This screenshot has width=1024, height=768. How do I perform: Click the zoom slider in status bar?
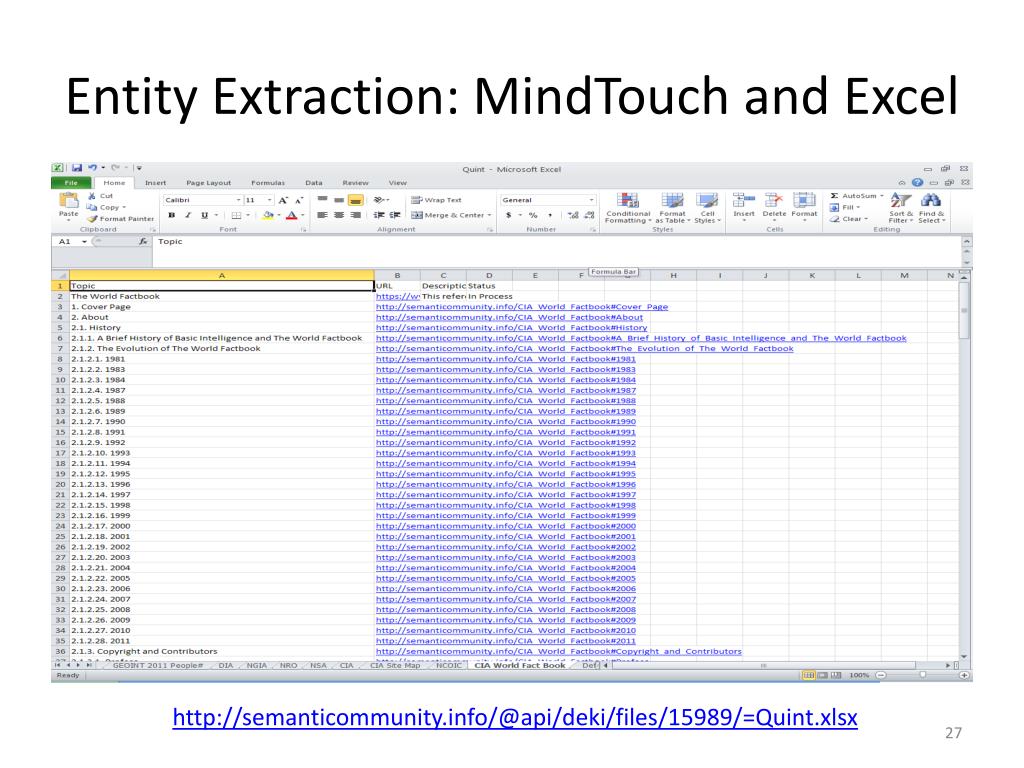pos(921,675)
